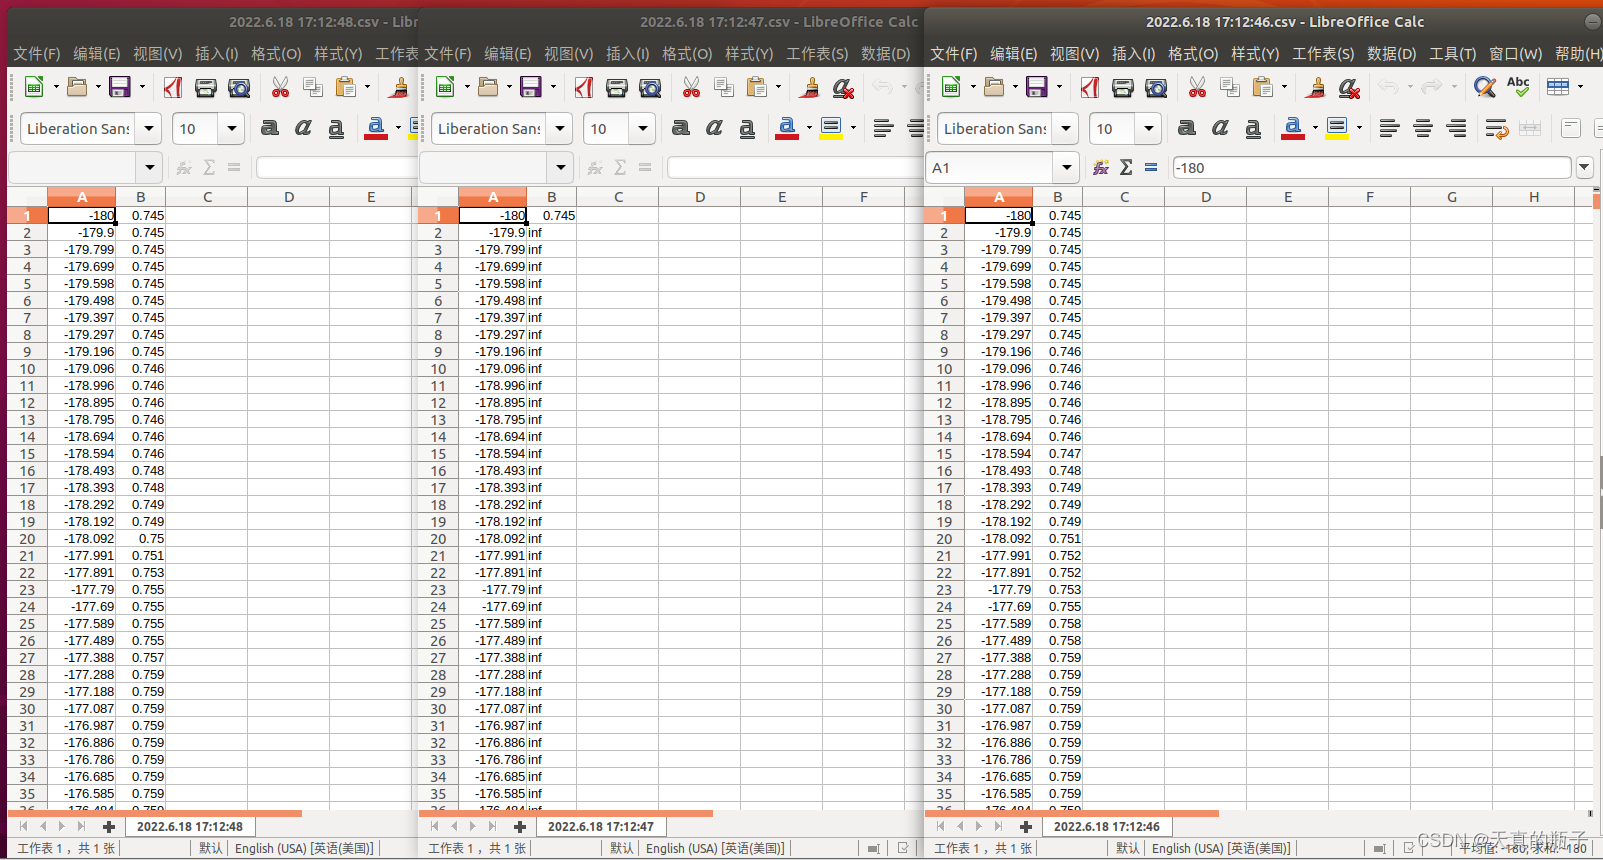Viewport: 1603px width, 860px height.
Task: Toggle Bold in 17:12:46 window
Action: coord(1187,128)
